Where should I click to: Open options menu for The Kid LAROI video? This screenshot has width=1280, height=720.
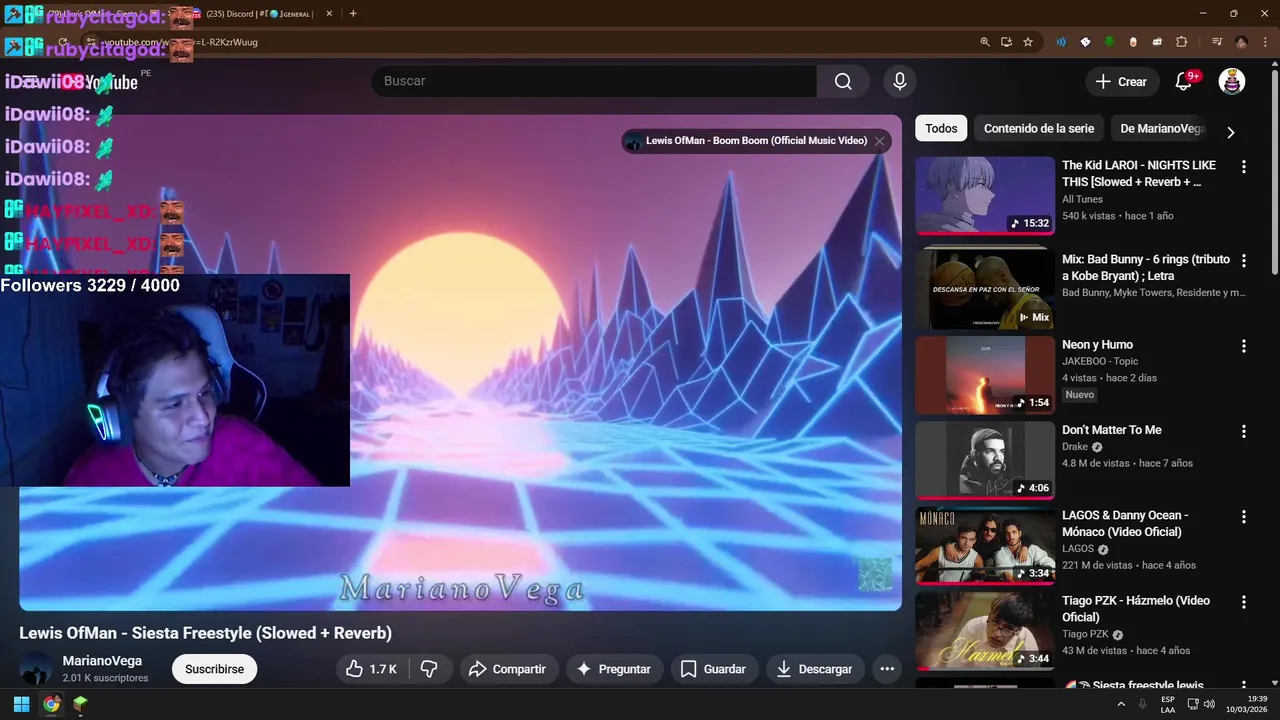1244,167
